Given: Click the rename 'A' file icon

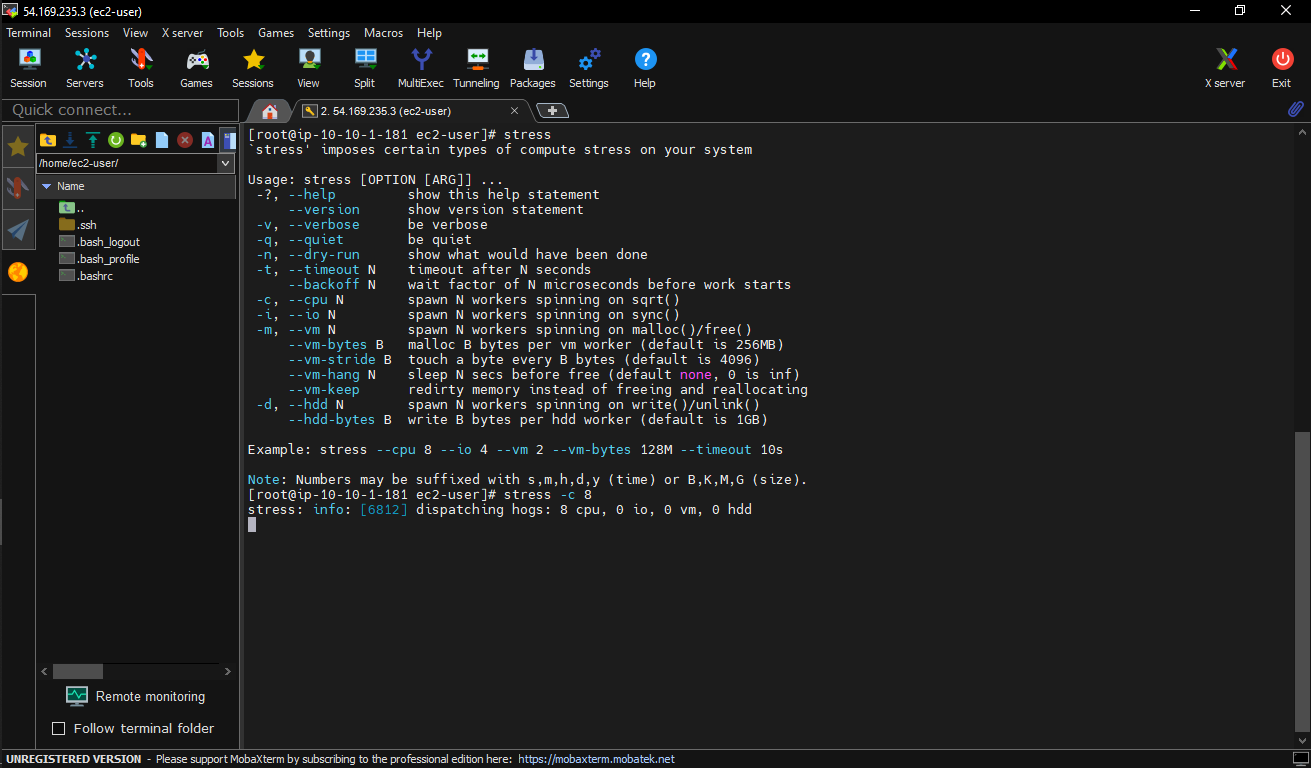Looking at the screenshot, I should click(208, 140).
